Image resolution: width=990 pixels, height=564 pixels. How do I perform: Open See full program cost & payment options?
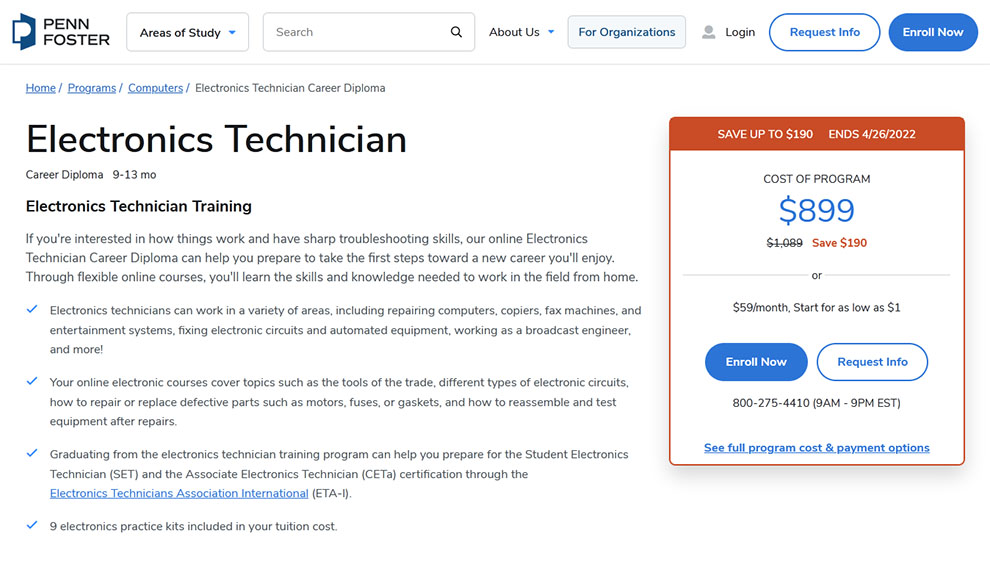(816, 448)
